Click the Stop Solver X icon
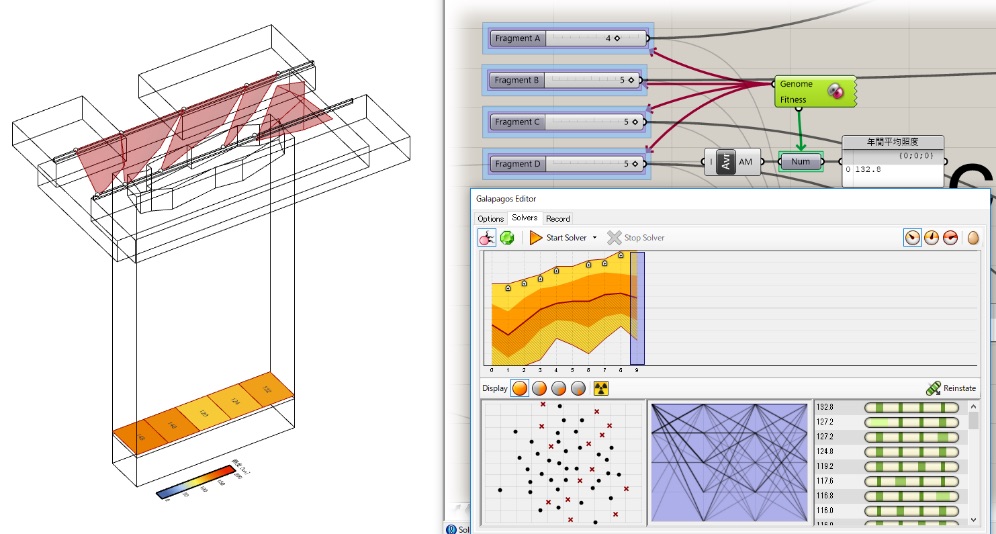 tap(614, 238)
